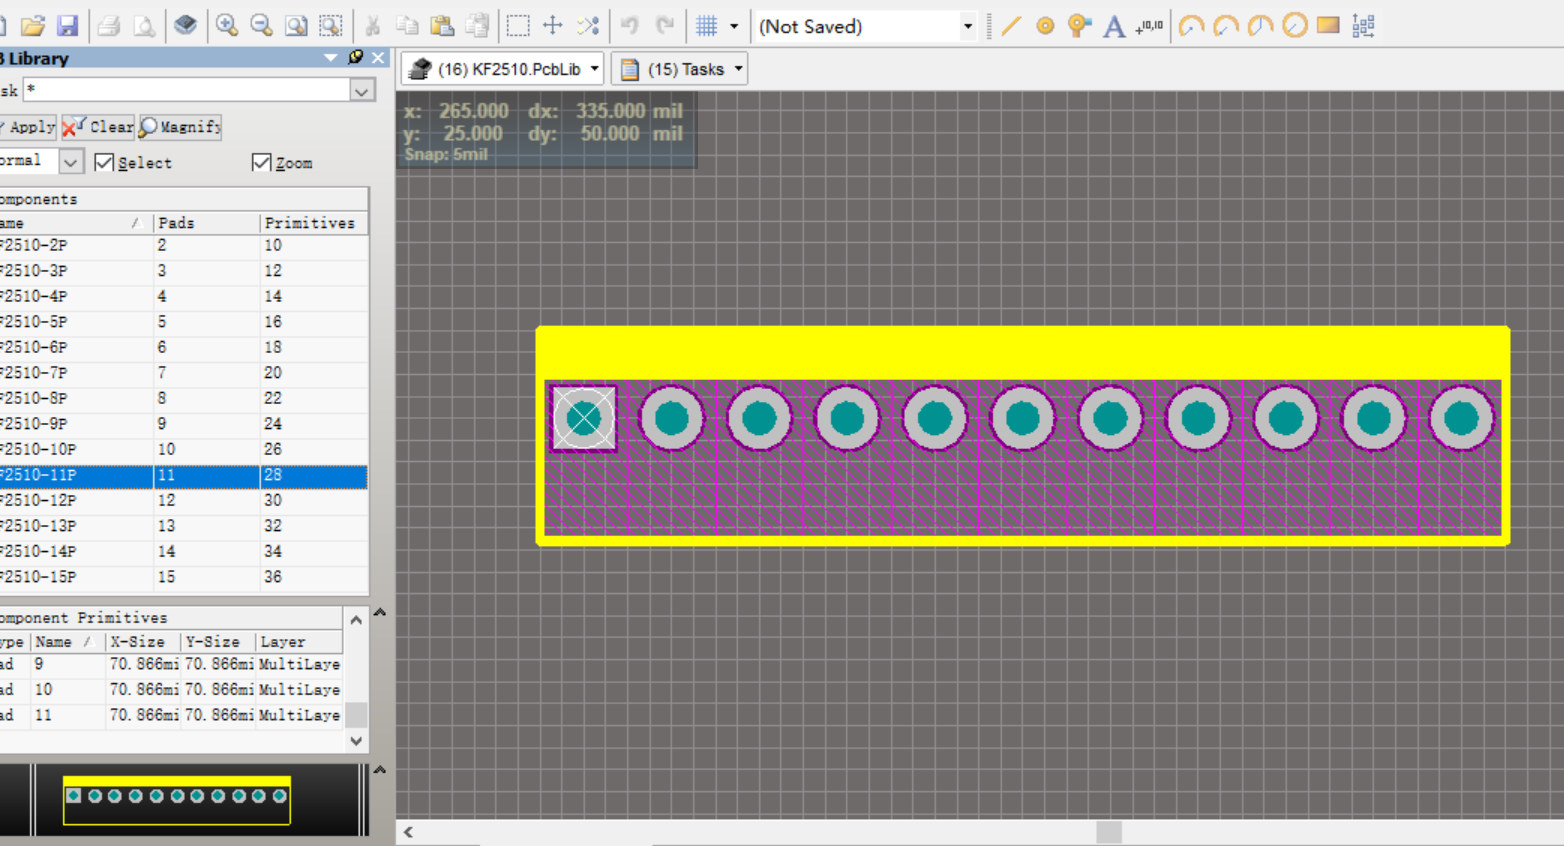Click the primitives list scroll down arrow
This screenshot has height=846, width=1564.
pyautogui.click(x=356, y=741)
